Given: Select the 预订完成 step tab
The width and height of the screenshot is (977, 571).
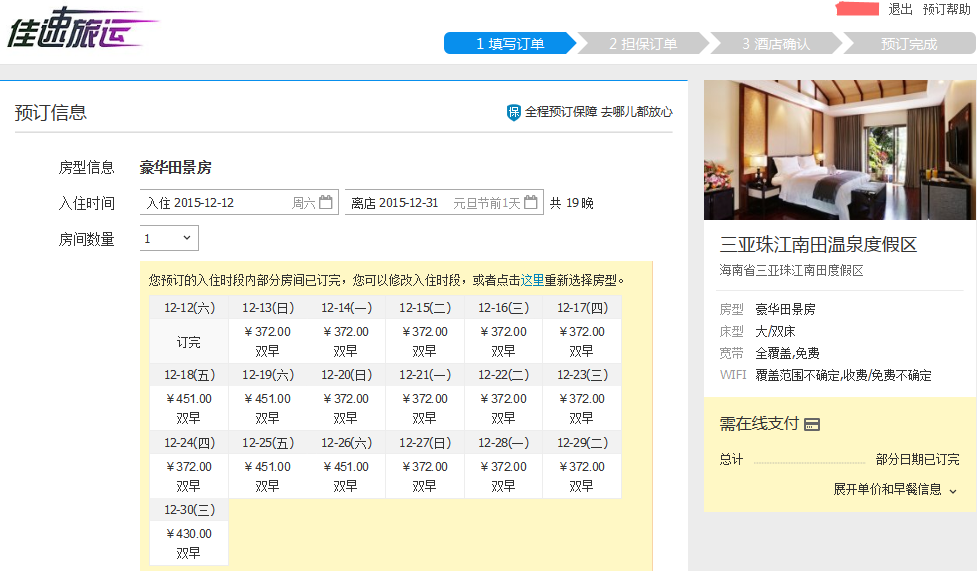Looking at the screenshot, I should coord(908,44).
